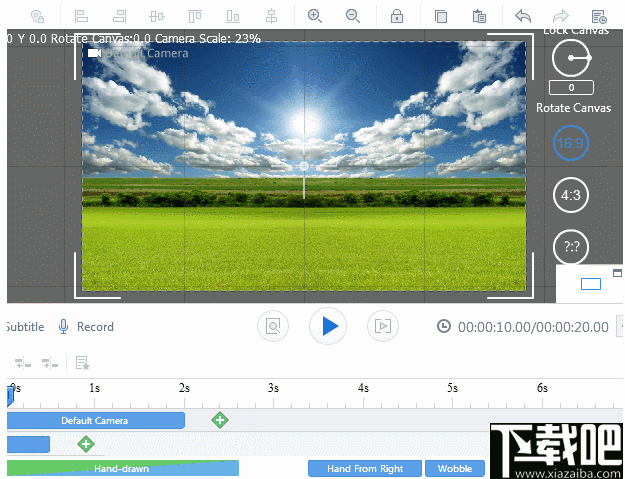Click play-from-current-frame button

click(383, 326)
